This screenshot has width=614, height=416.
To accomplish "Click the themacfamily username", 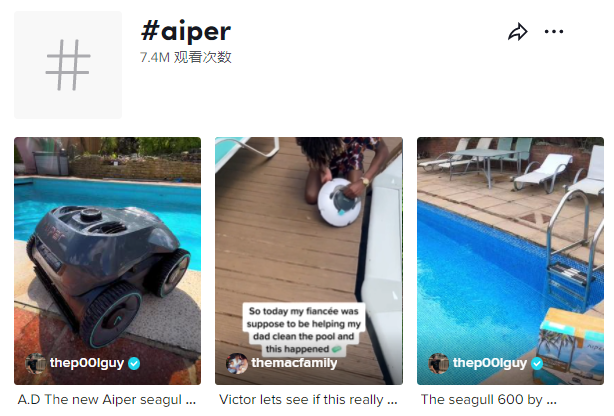I will (294, 363).
